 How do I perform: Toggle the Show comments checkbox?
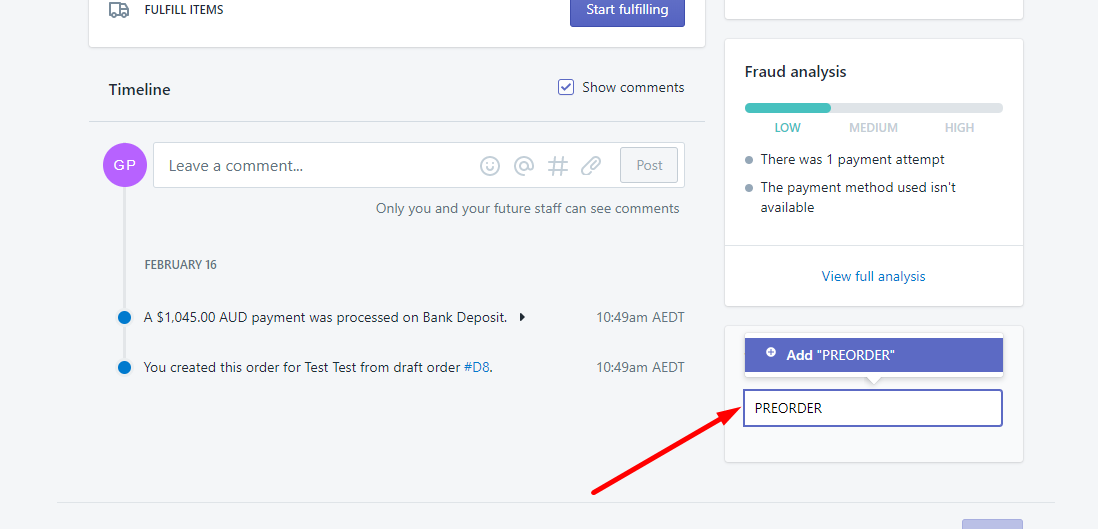click(566, 87)
